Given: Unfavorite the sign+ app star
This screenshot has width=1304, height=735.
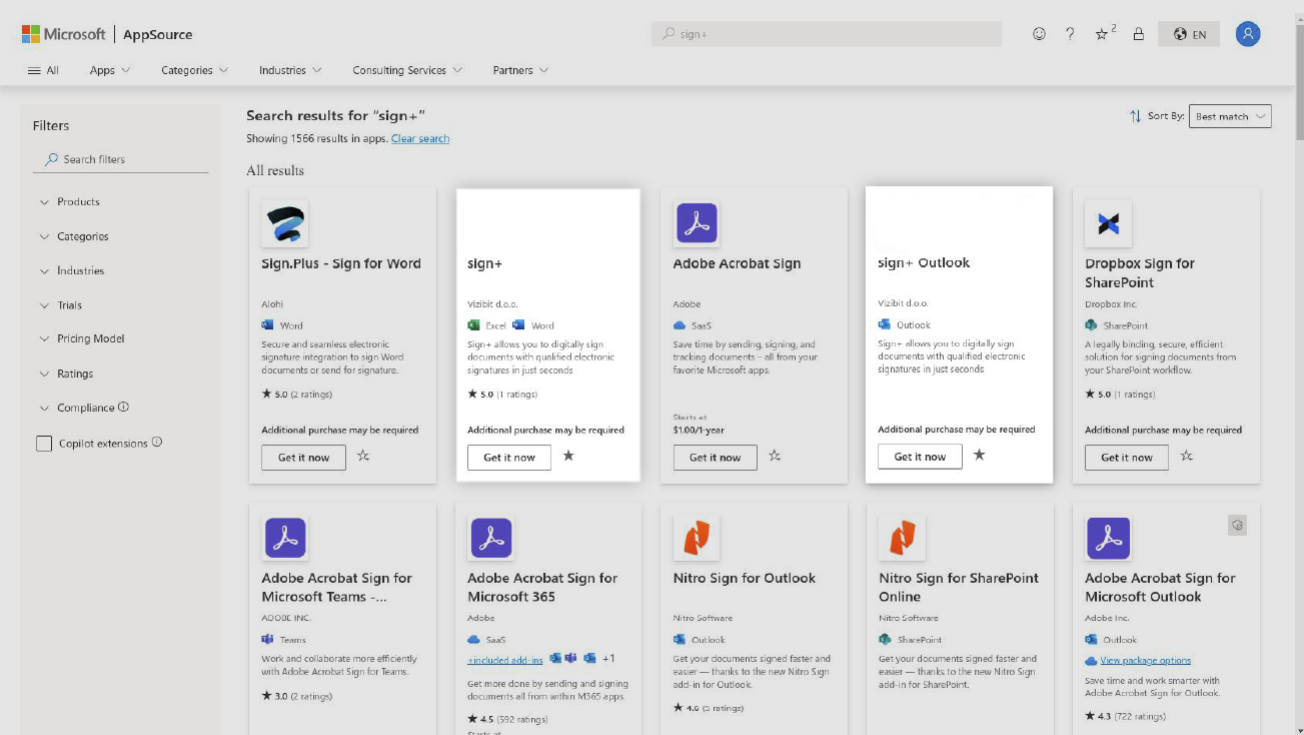Looking at the screenshot, I should pos(569,456).
